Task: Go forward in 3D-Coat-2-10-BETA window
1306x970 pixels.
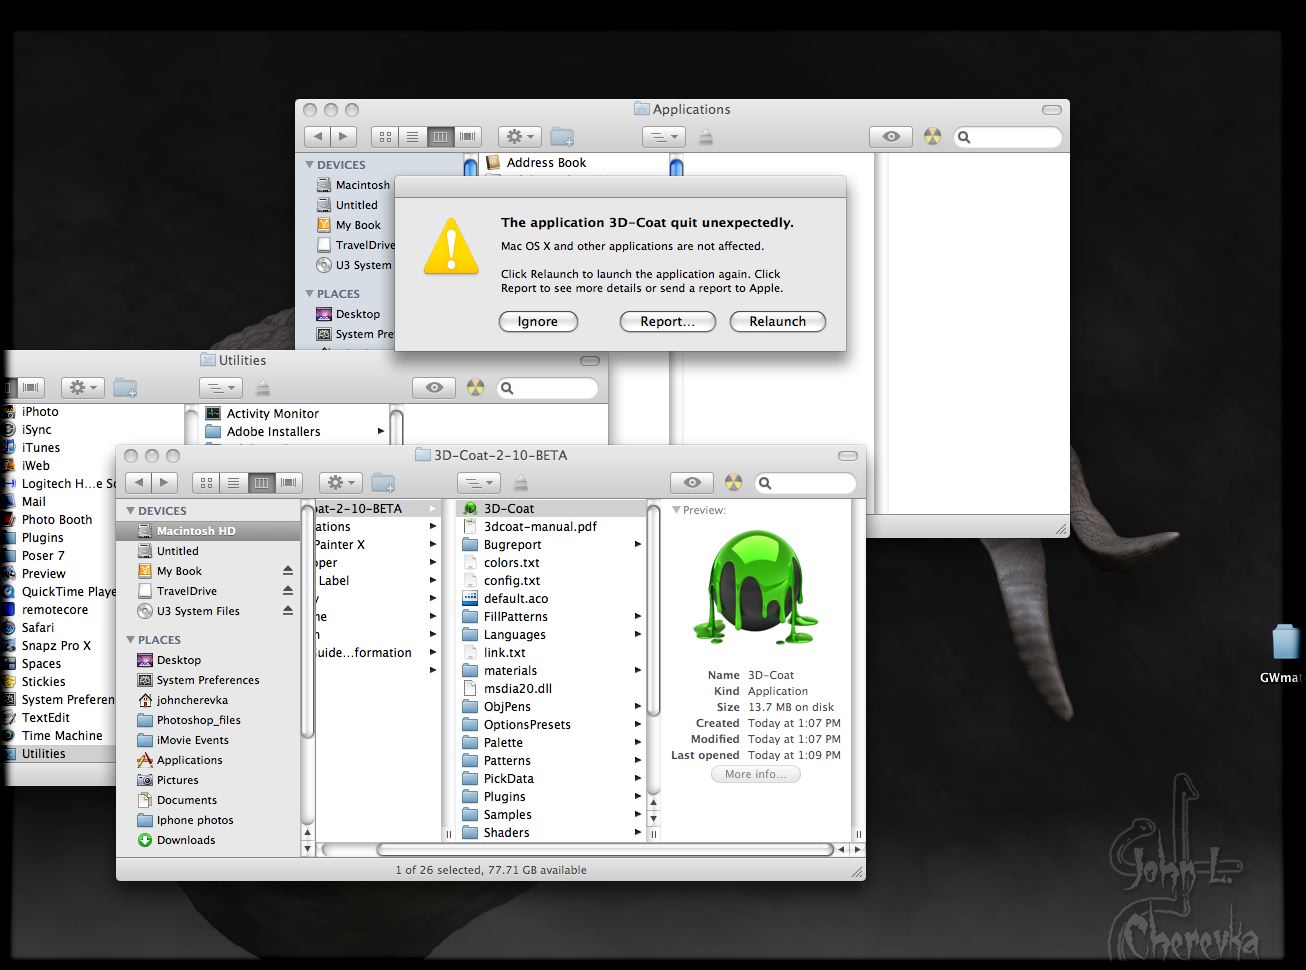Action: pyautogui.click(x=164, y=483)
